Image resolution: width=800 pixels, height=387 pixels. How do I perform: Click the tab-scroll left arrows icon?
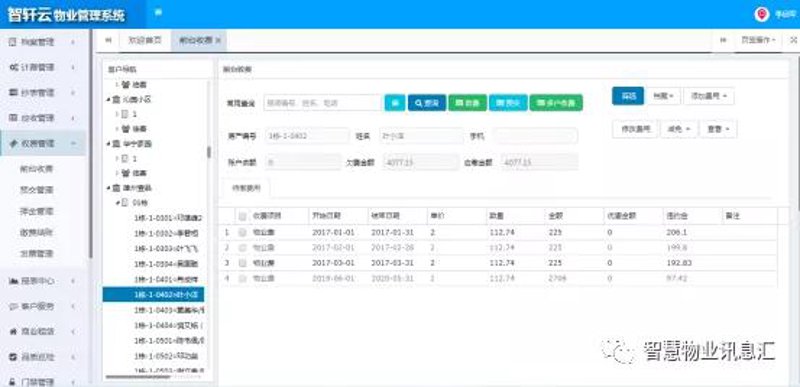[108, 40]
